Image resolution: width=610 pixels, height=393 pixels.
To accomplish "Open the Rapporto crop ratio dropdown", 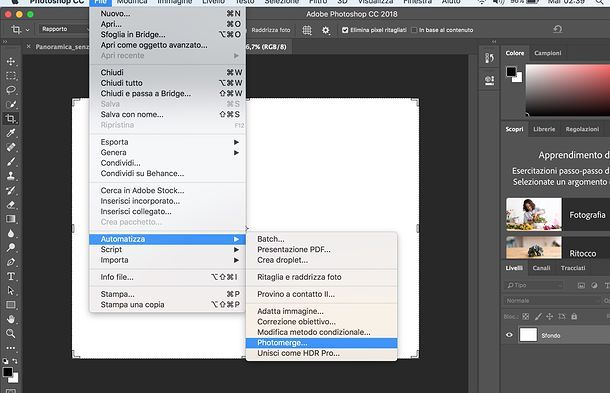I will pyautogui.click(x=64, y=29).
